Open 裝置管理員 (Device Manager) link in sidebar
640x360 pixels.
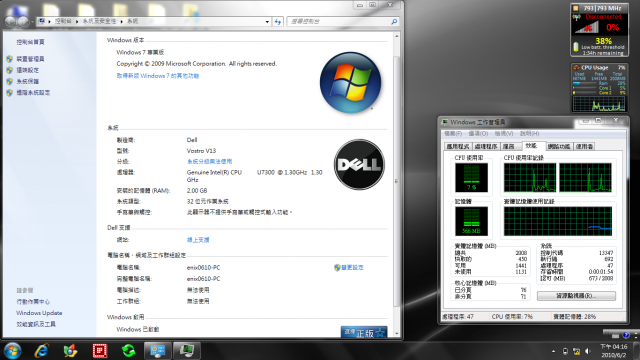[30, 59]
